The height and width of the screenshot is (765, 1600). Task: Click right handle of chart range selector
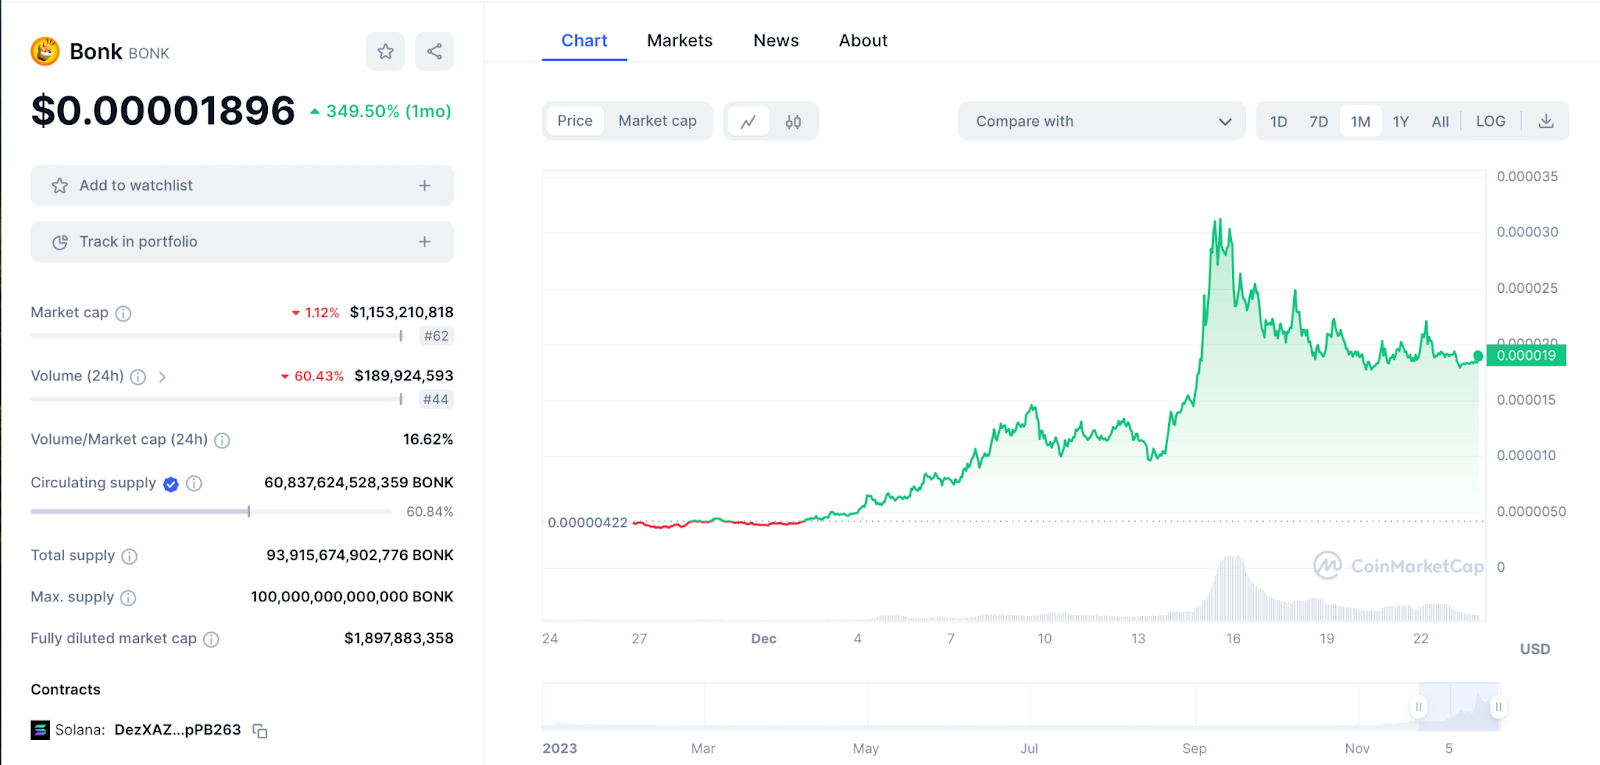point(1498,707)
